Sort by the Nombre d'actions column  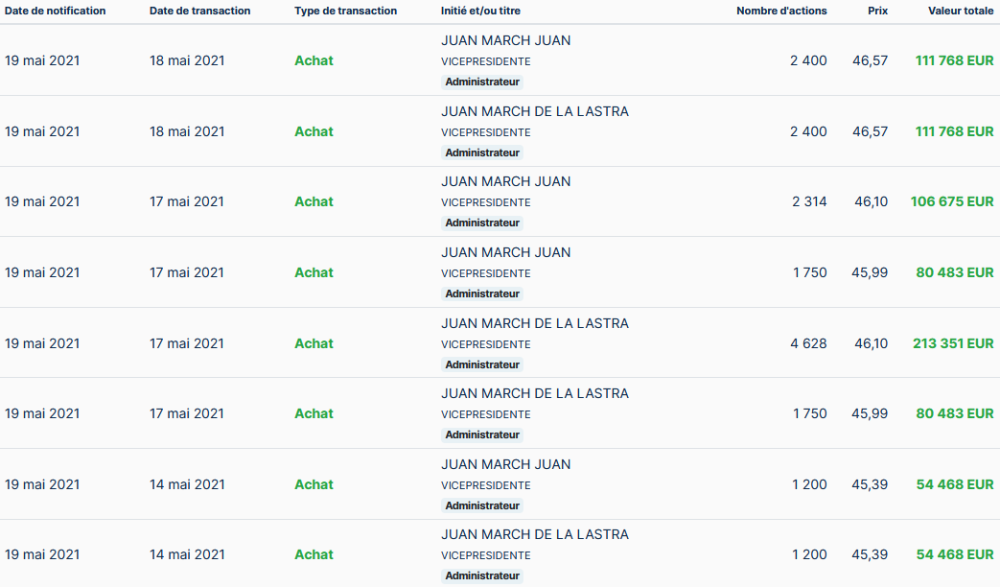pos(781,11)
